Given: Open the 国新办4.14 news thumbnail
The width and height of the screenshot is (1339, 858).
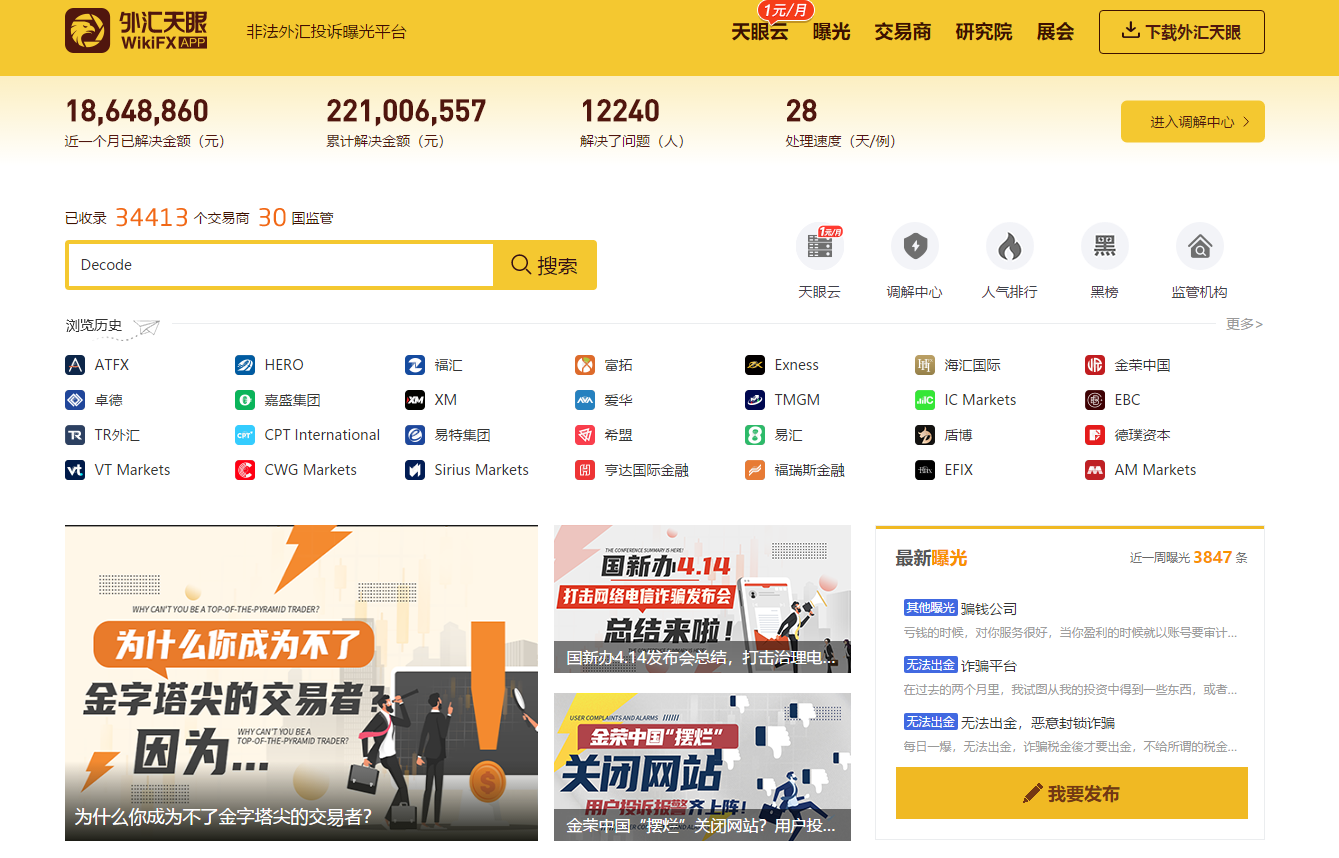Looking at the screenshot, I should pos(702,599).
